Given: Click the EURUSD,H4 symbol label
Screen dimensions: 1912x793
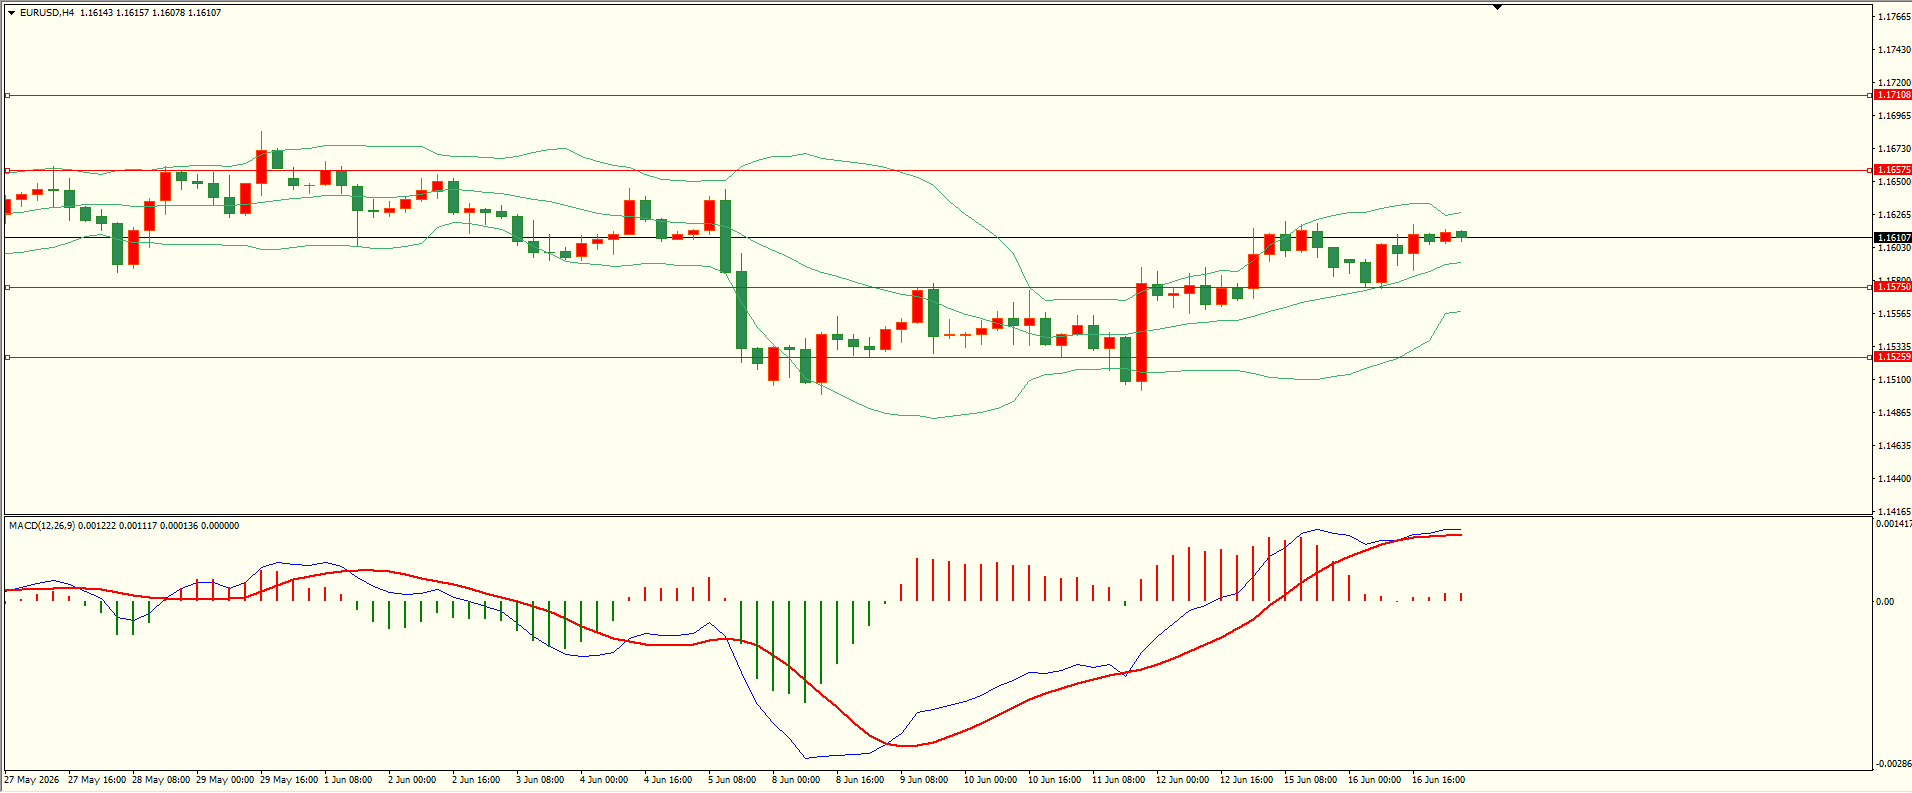Looking at the screenshot, I should 47,13.
